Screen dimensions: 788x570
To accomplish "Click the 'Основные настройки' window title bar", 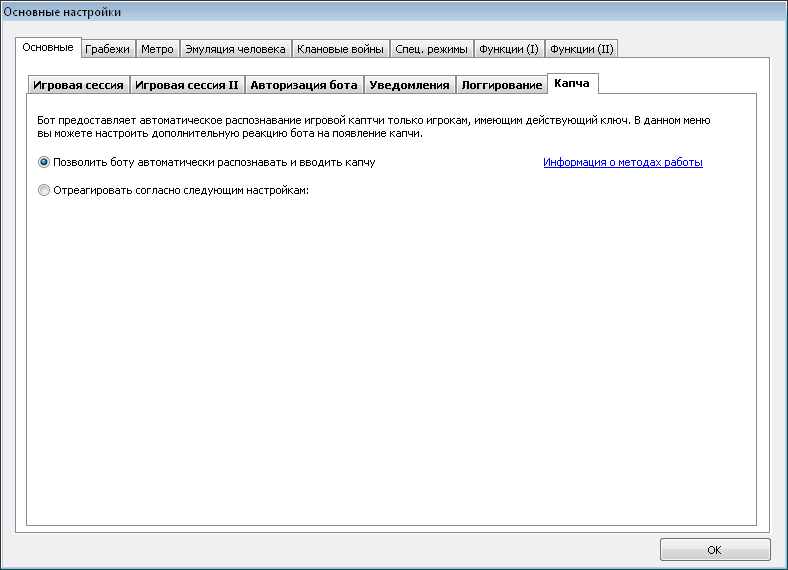I will pos(394,12).
